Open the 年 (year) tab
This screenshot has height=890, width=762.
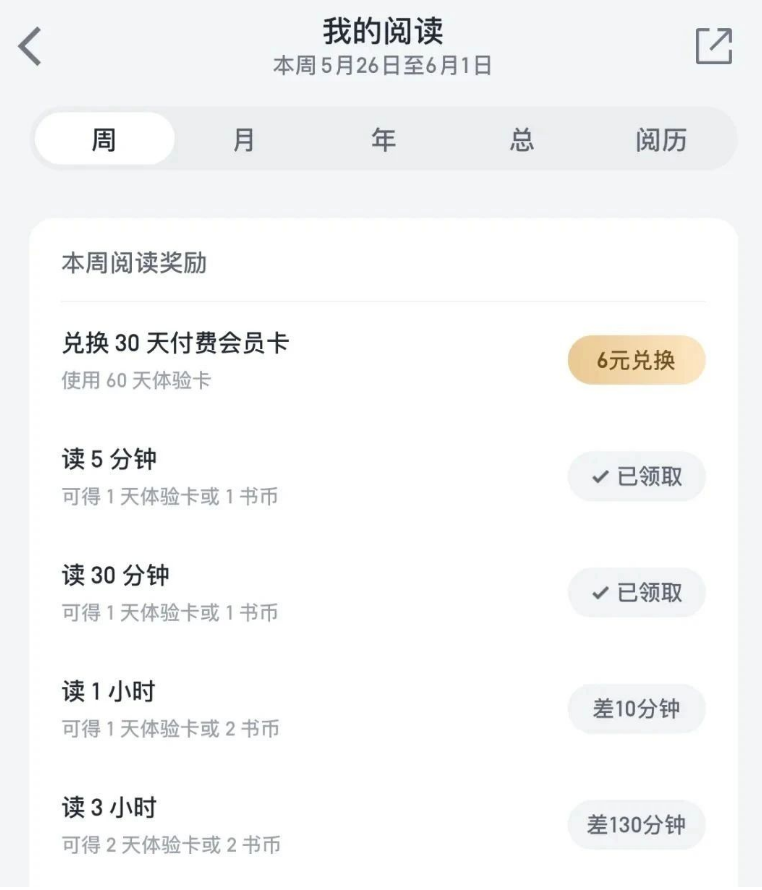[383, 139]
